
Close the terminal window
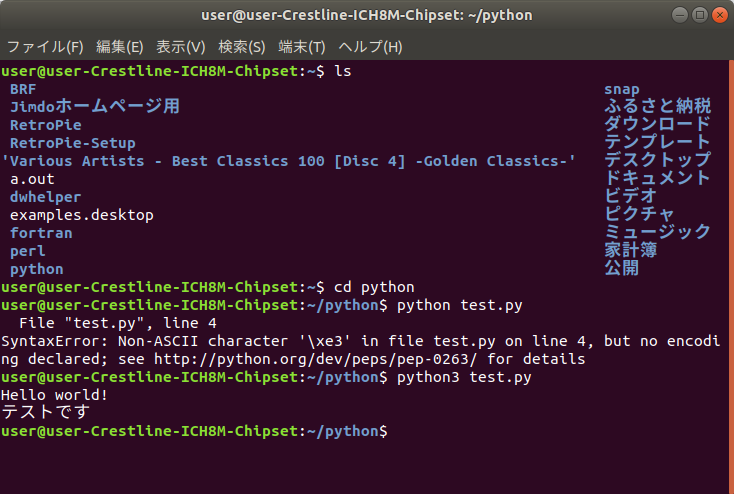coord(719,15)
